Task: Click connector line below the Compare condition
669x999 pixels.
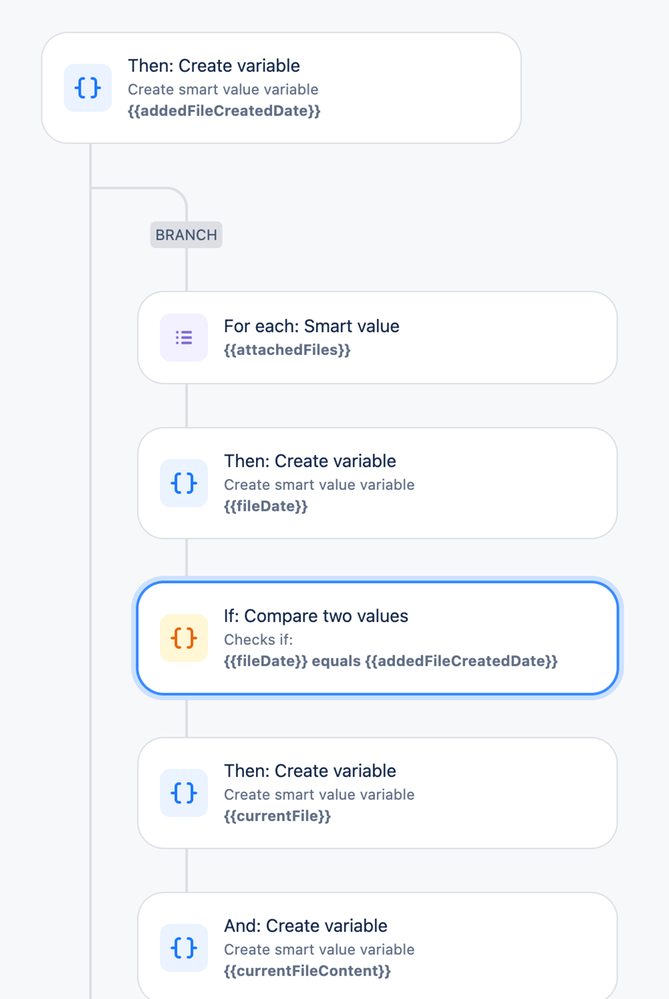Action: (x=186, y=716)
